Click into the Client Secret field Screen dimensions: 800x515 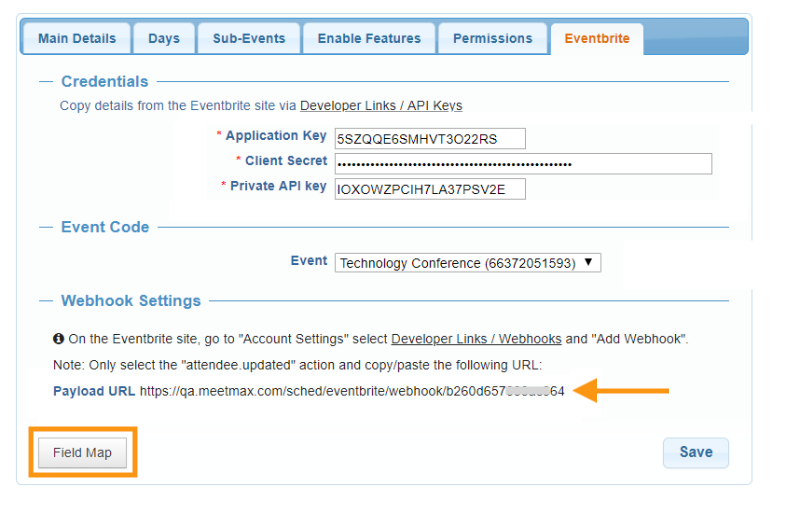523,164
